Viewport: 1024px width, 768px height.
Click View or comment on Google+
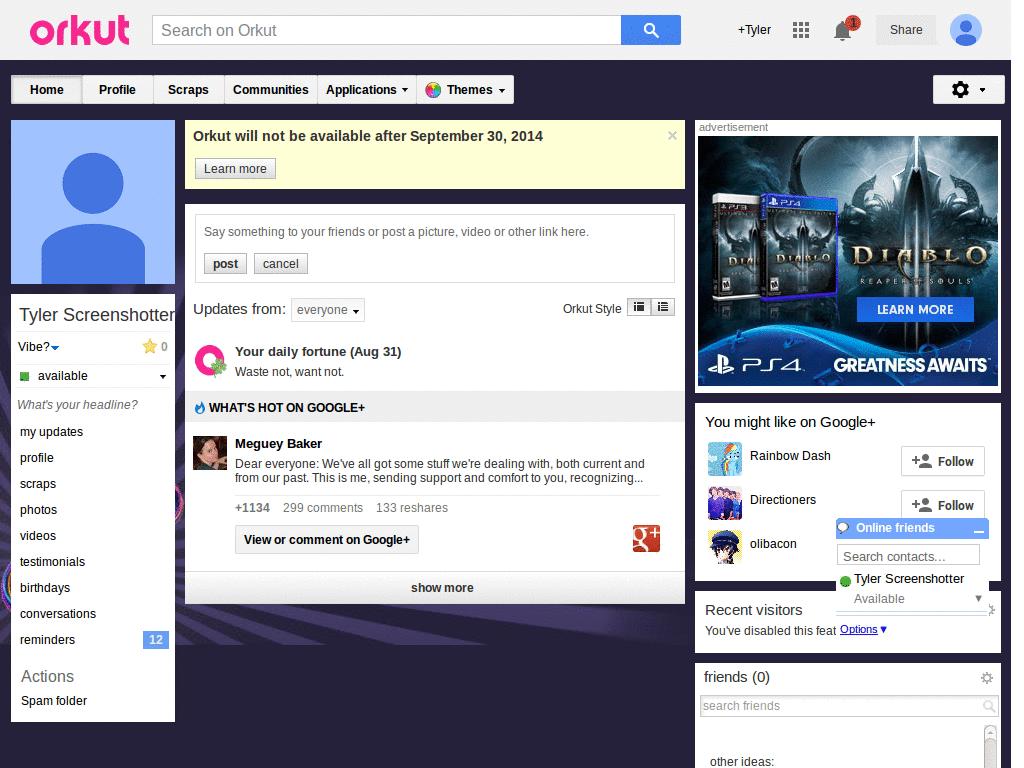pos(327,539)
